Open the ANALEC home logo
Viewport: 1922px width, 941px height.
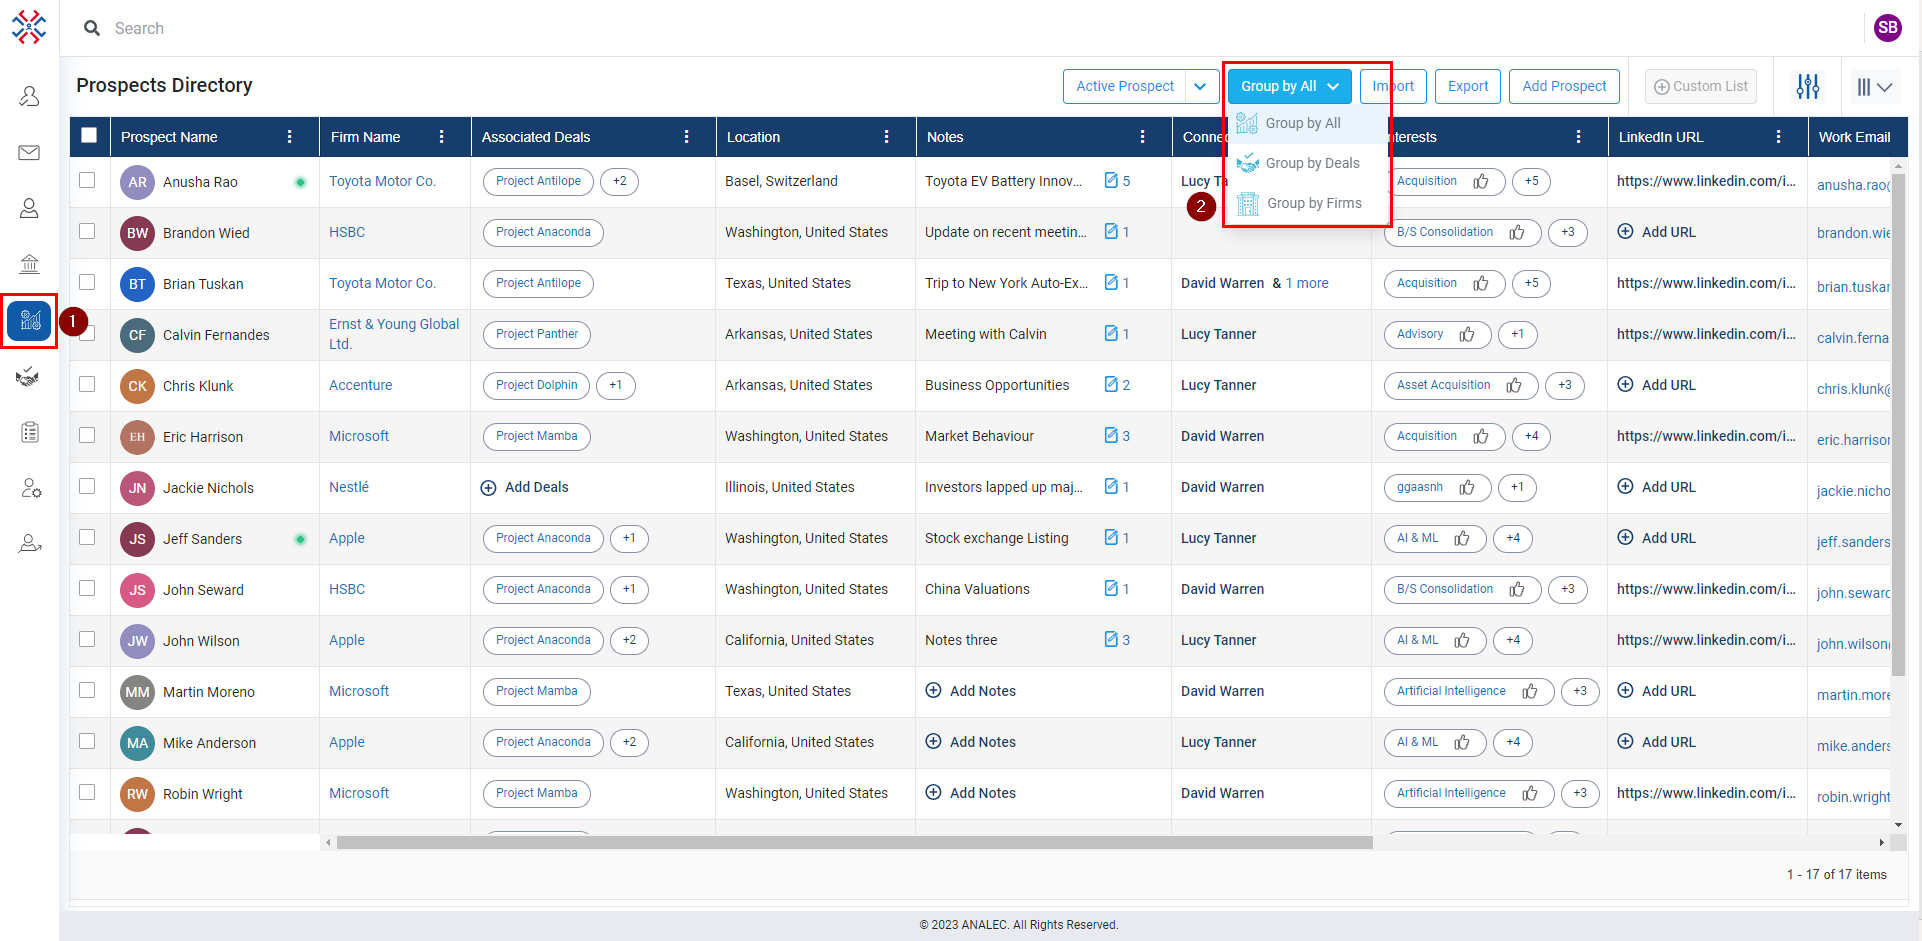point(29,27)
